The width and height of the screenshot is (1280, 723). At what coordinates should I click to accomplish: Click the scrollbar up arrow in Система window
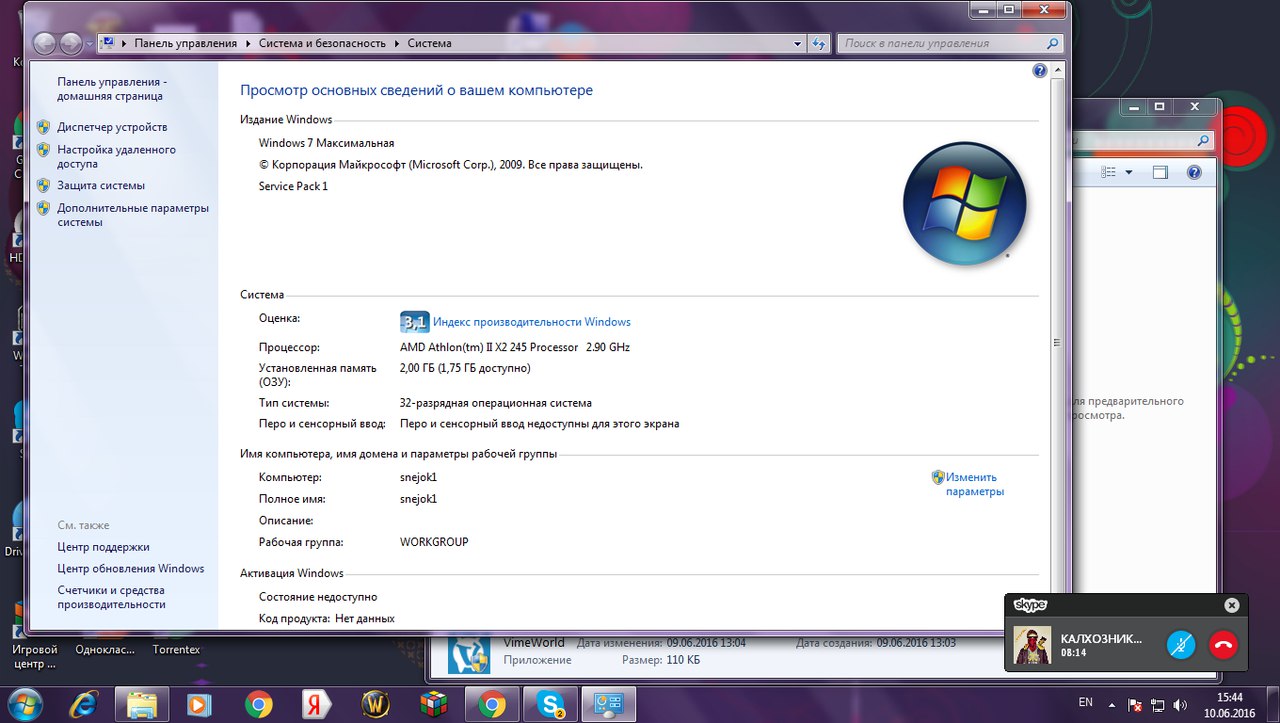(1057, 71)
